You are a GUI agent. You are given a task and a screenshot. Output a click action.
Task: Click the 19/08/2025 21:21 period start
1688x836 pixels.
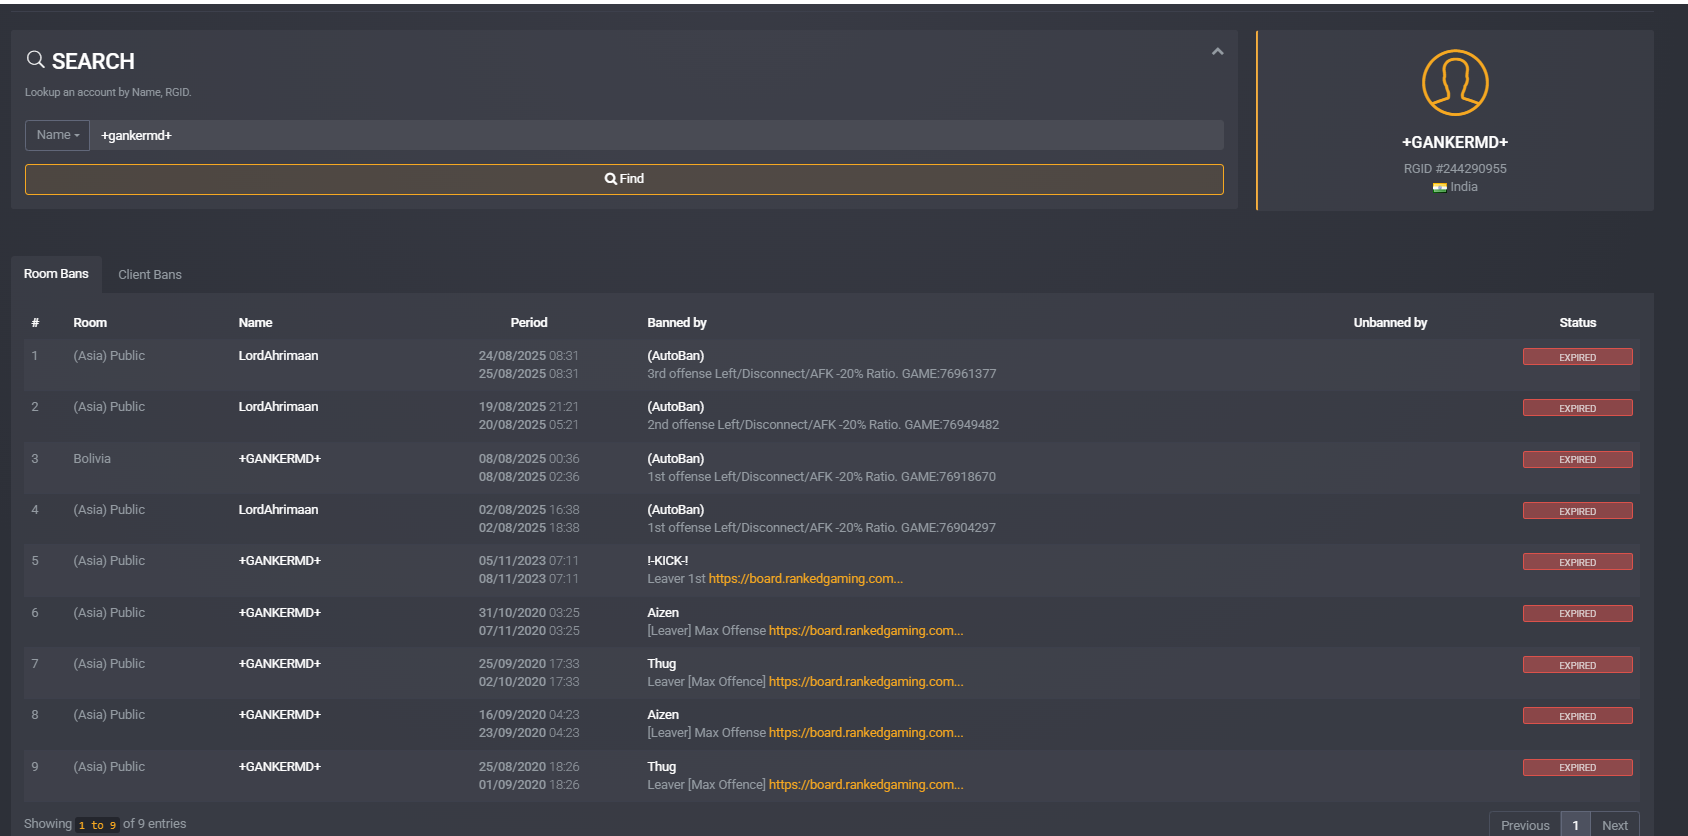pyautogui.click(x=529, y=407)
